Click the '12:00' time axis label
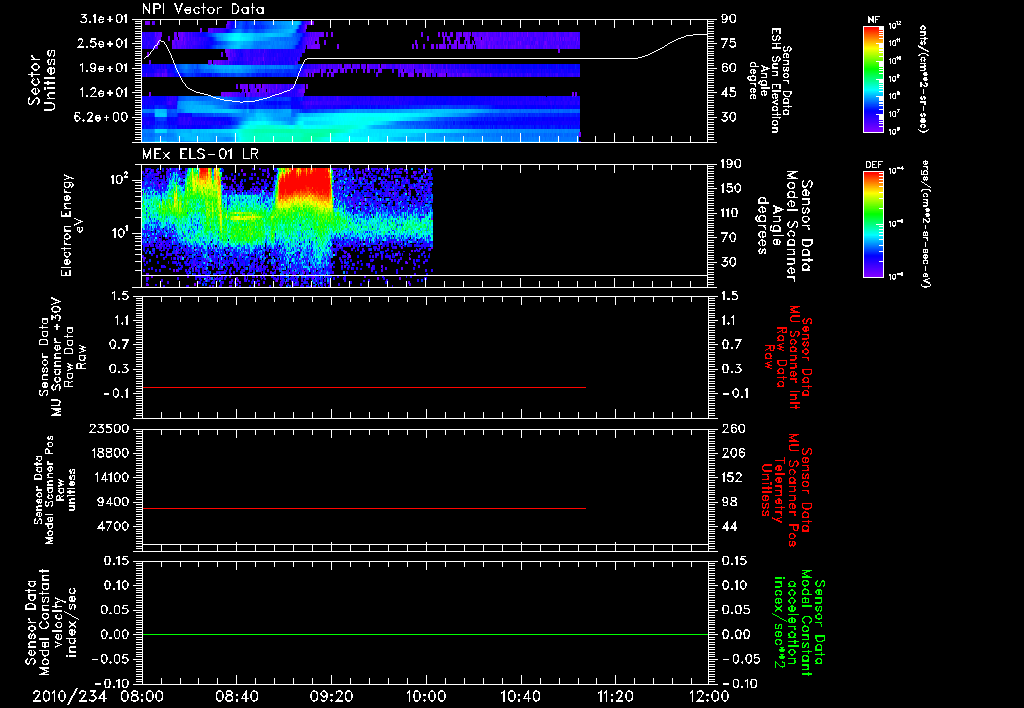Screen dimensions: 1024x708 tap(709, 697)
